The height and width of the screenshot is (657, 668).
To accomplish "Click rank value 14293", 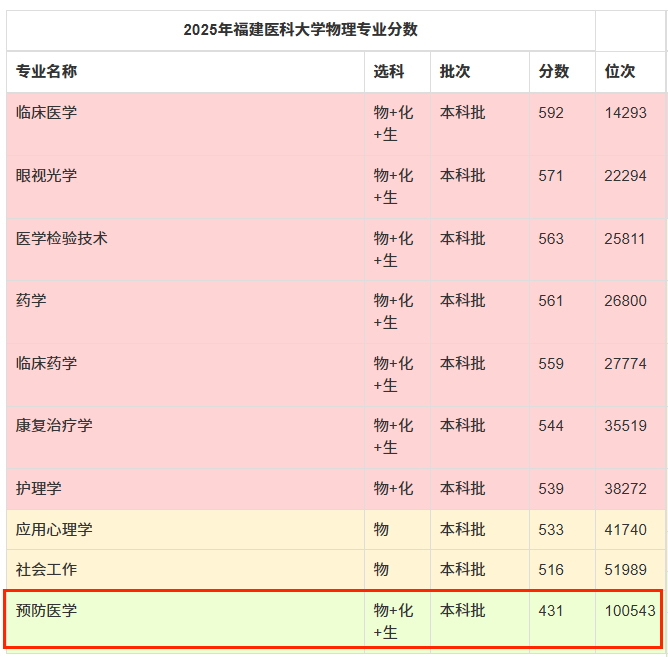I will pos(625,113).
